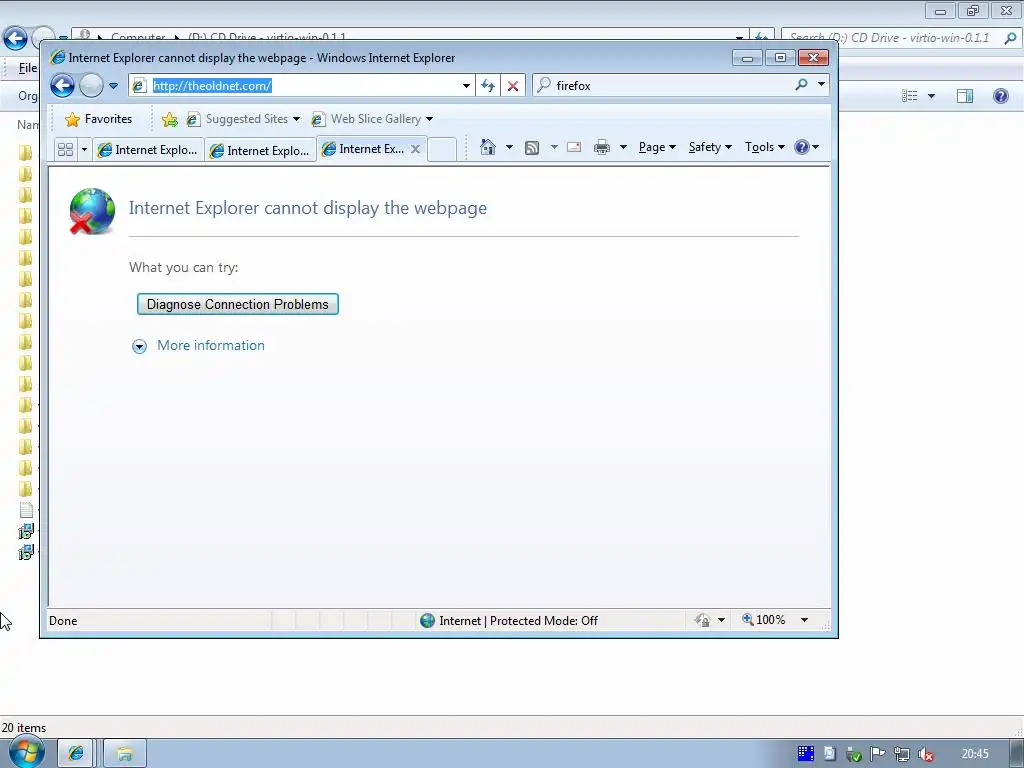Image resolution: width=1024 pixels, height=768 pixels.
Task: Open the search provider dropdown
Action: tap(821, 85)
